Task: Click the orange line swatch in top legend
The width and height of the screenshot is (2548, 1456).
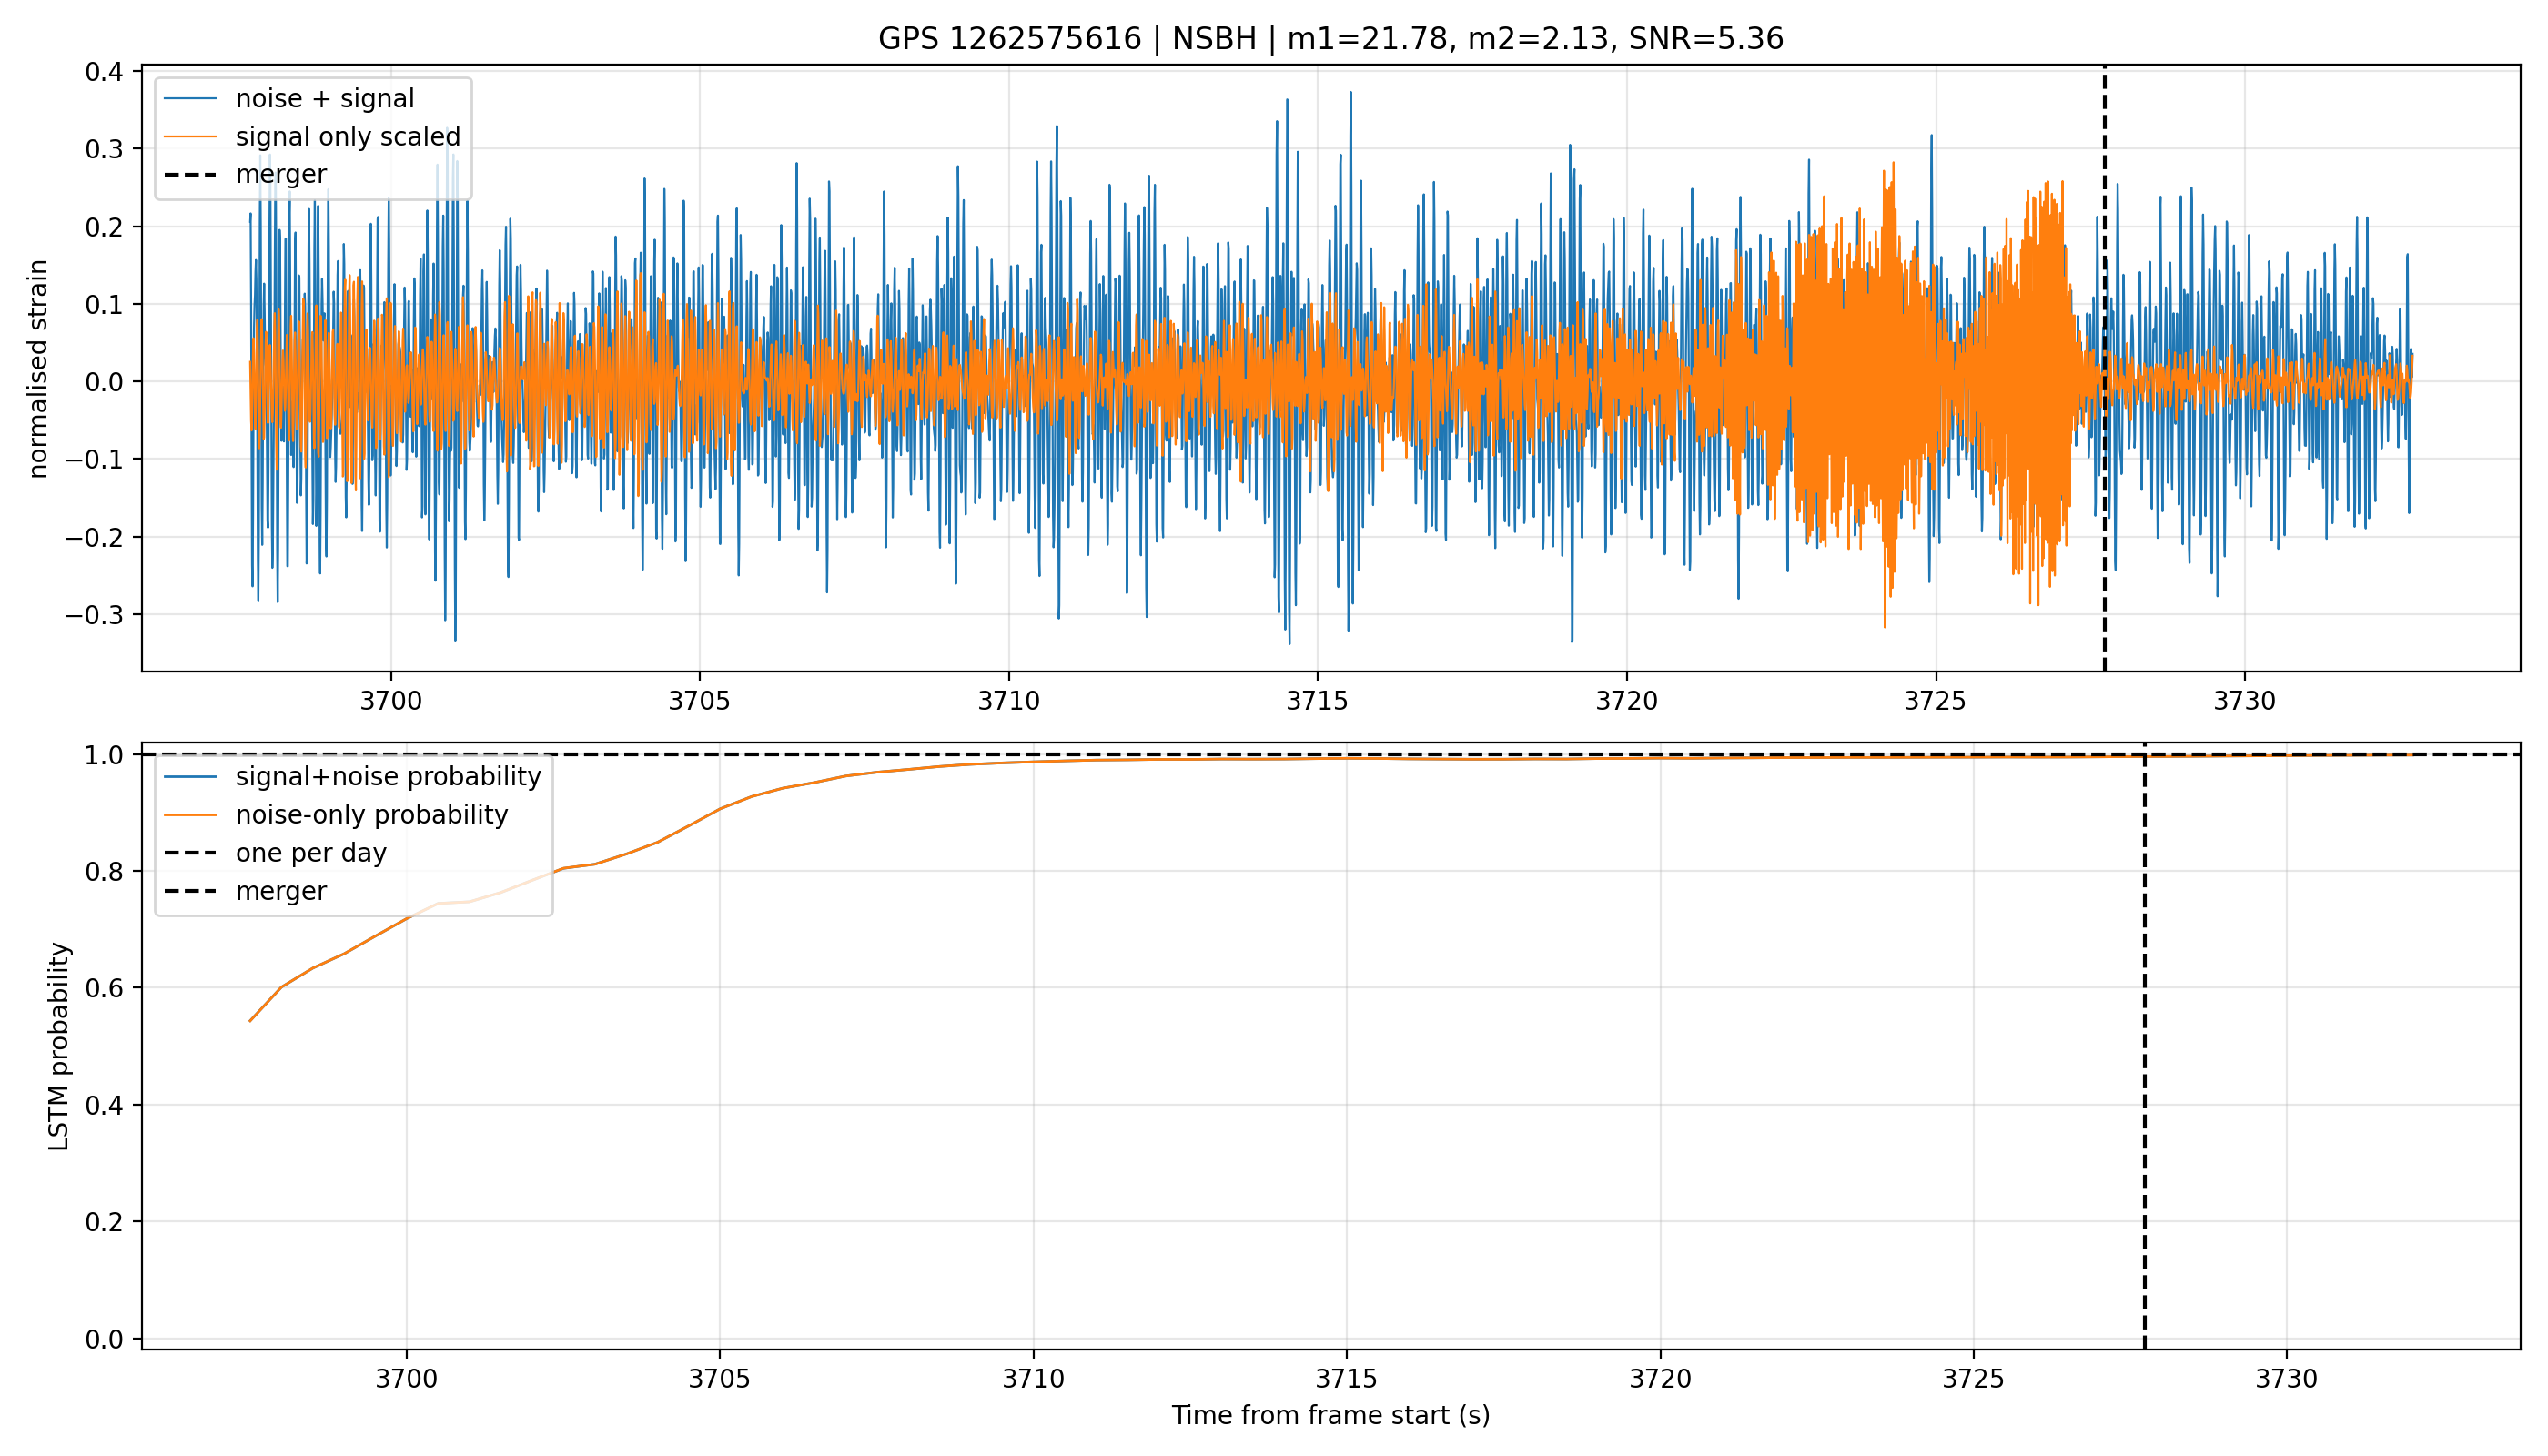Action: (x=190, y=137)
